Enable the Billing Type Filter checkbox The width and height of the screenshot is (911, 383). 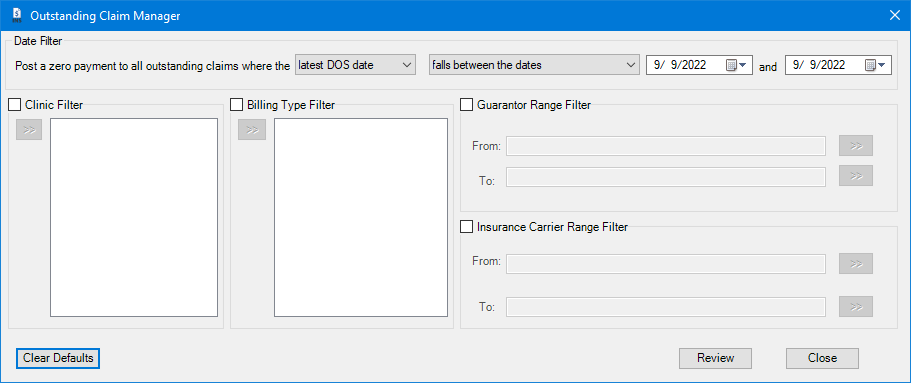click(236, 105)
